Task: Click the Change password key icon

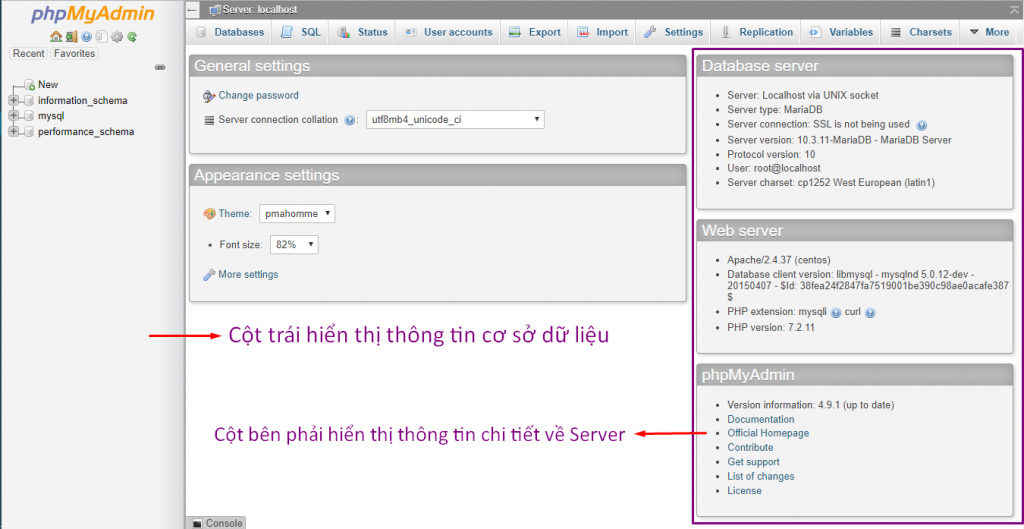Action: click(209, 96)
